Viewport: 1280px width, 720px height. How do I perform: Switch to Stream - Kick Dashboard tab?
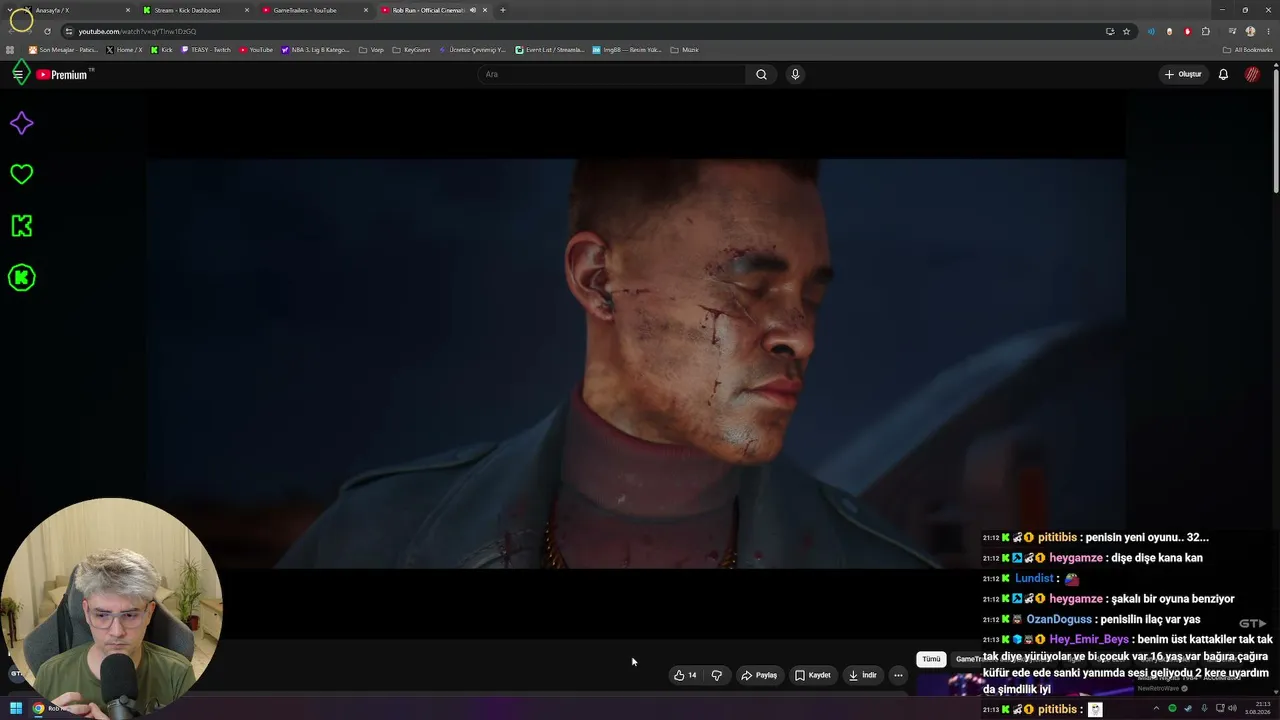(x=195, y=10)
